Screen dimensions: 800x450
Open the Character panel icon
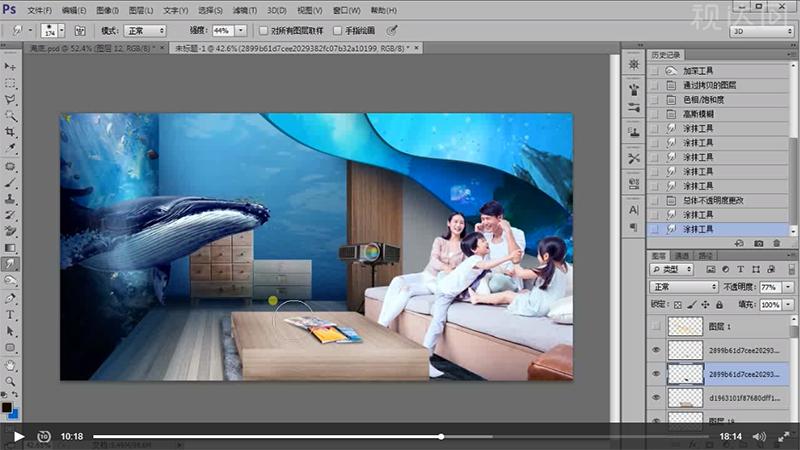point(634,210)
